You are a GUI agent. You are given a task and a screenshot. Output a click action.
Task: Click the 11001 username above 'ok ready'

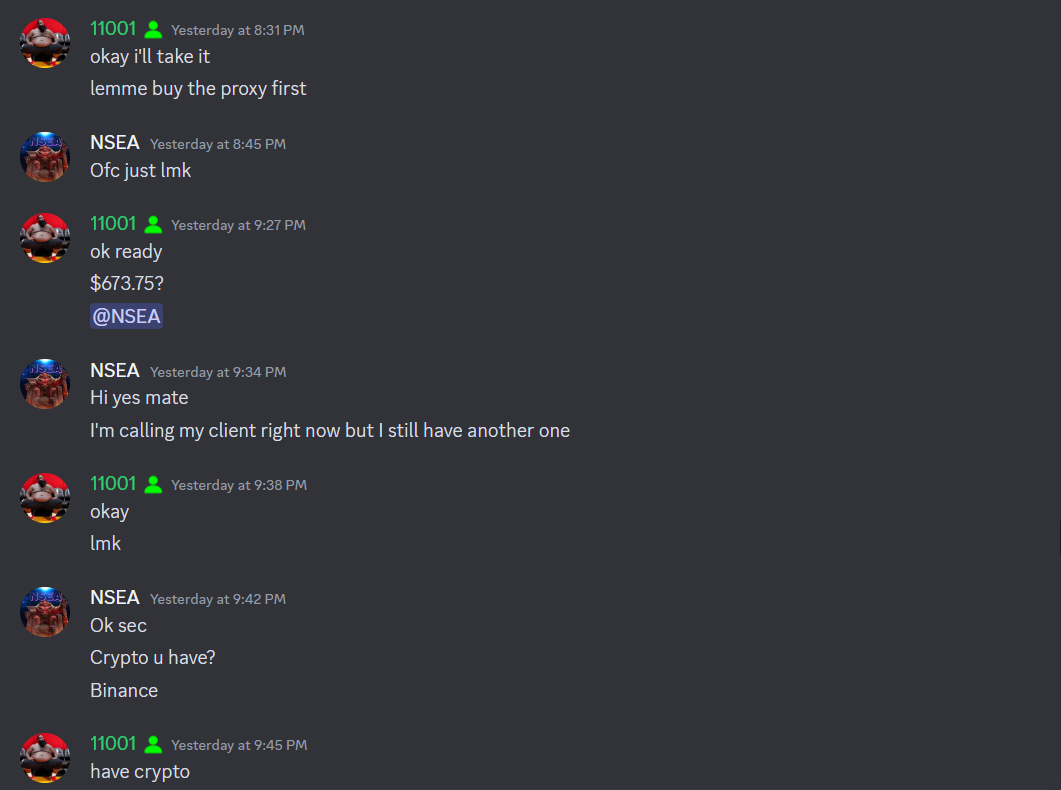[113, 223]
